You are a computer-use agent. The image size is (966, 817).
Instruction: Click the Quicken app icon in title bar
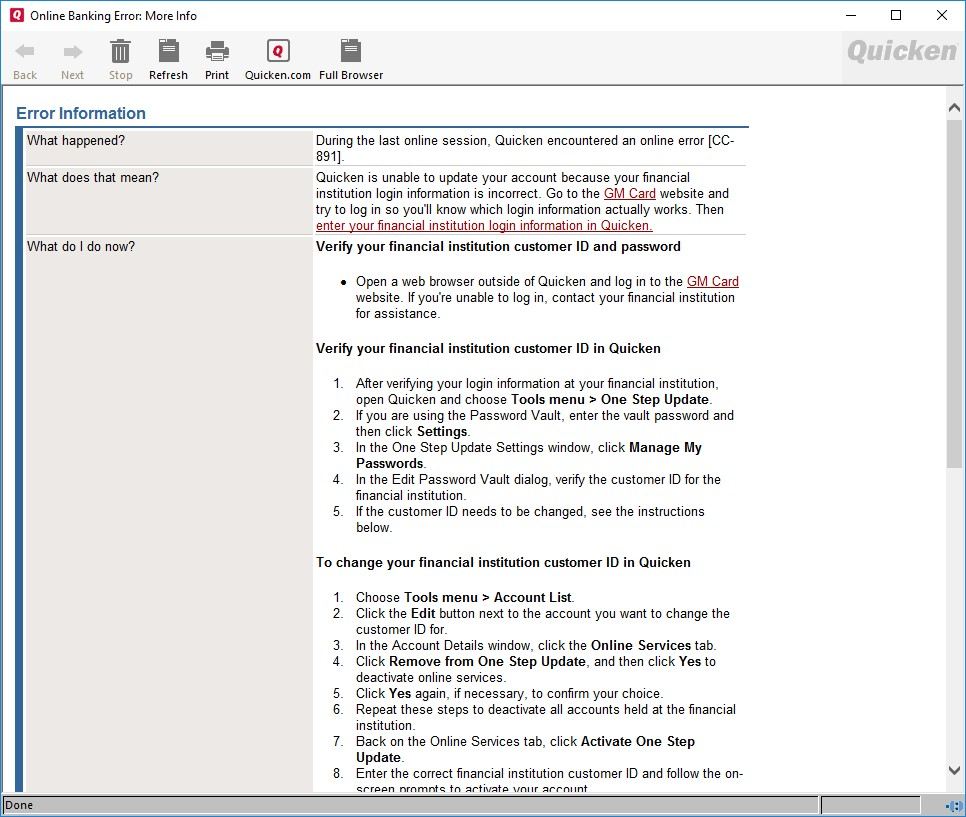pyautogui.click(x=16, y=15)
